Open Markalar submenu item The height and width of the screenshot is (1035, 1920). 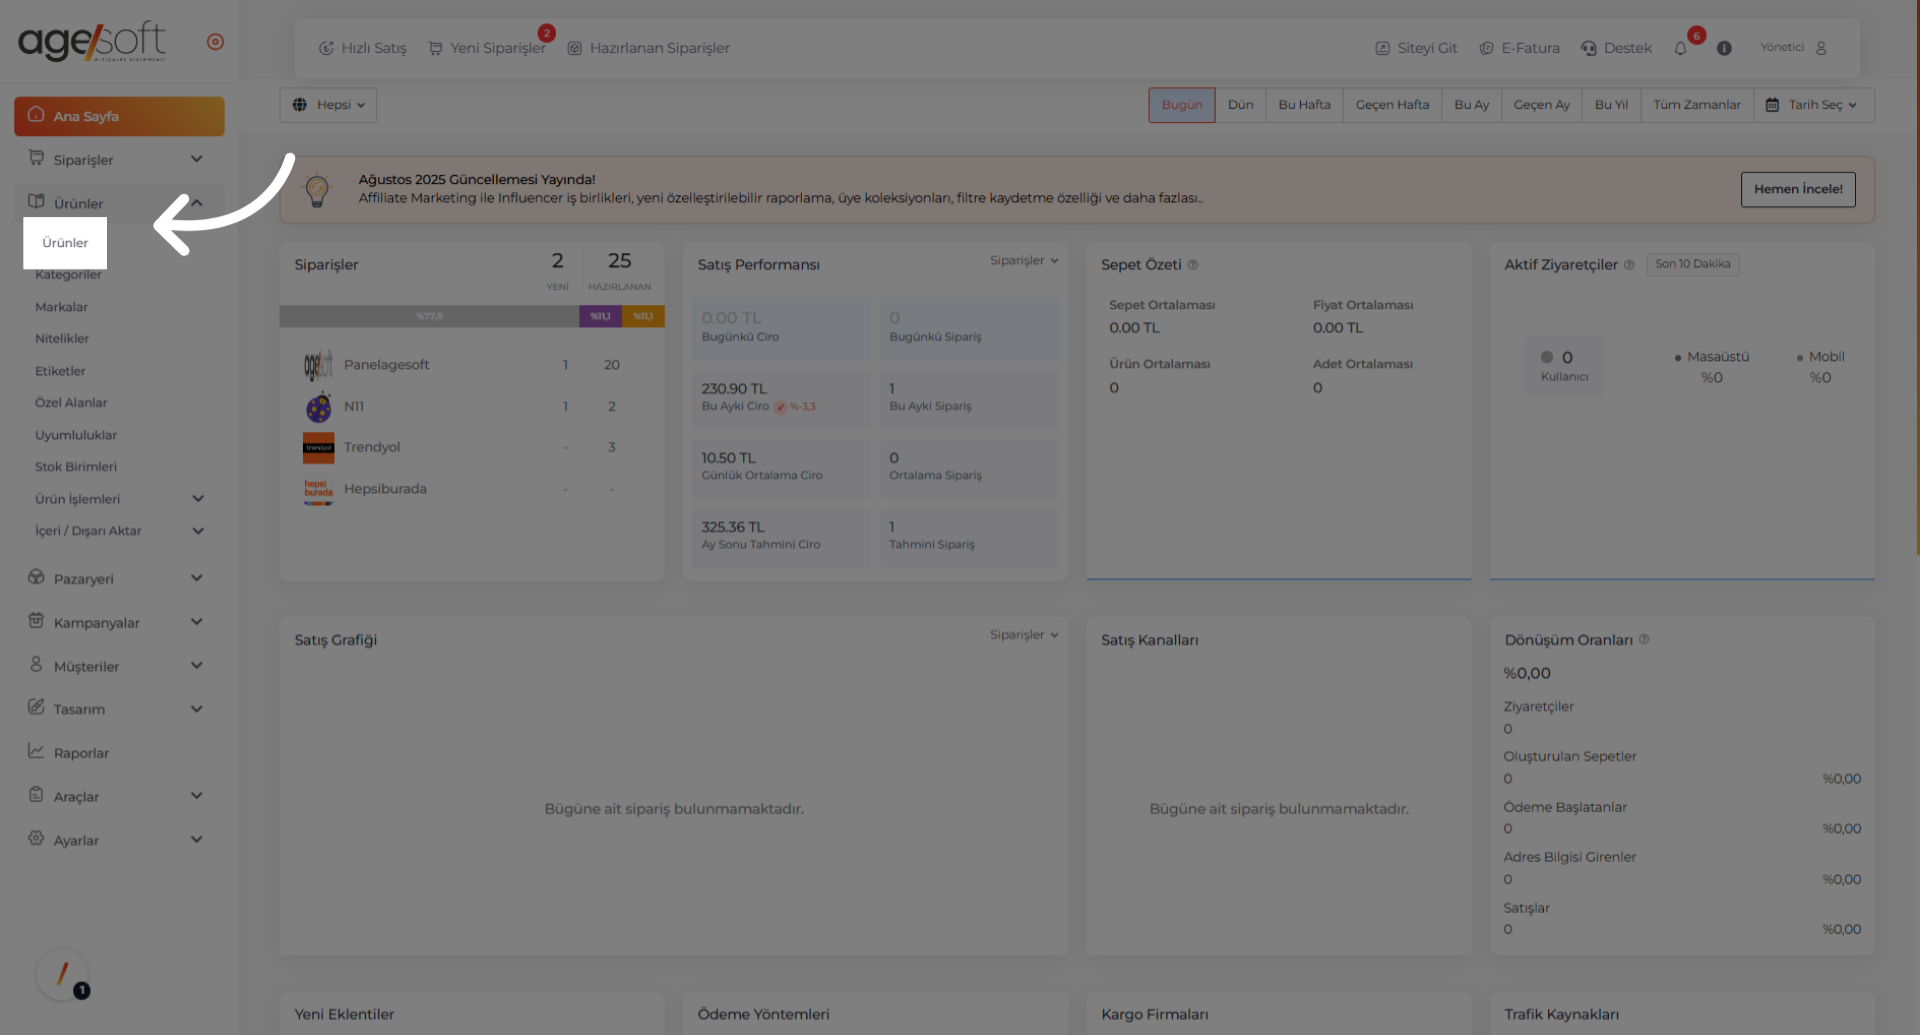click(61, 307)
